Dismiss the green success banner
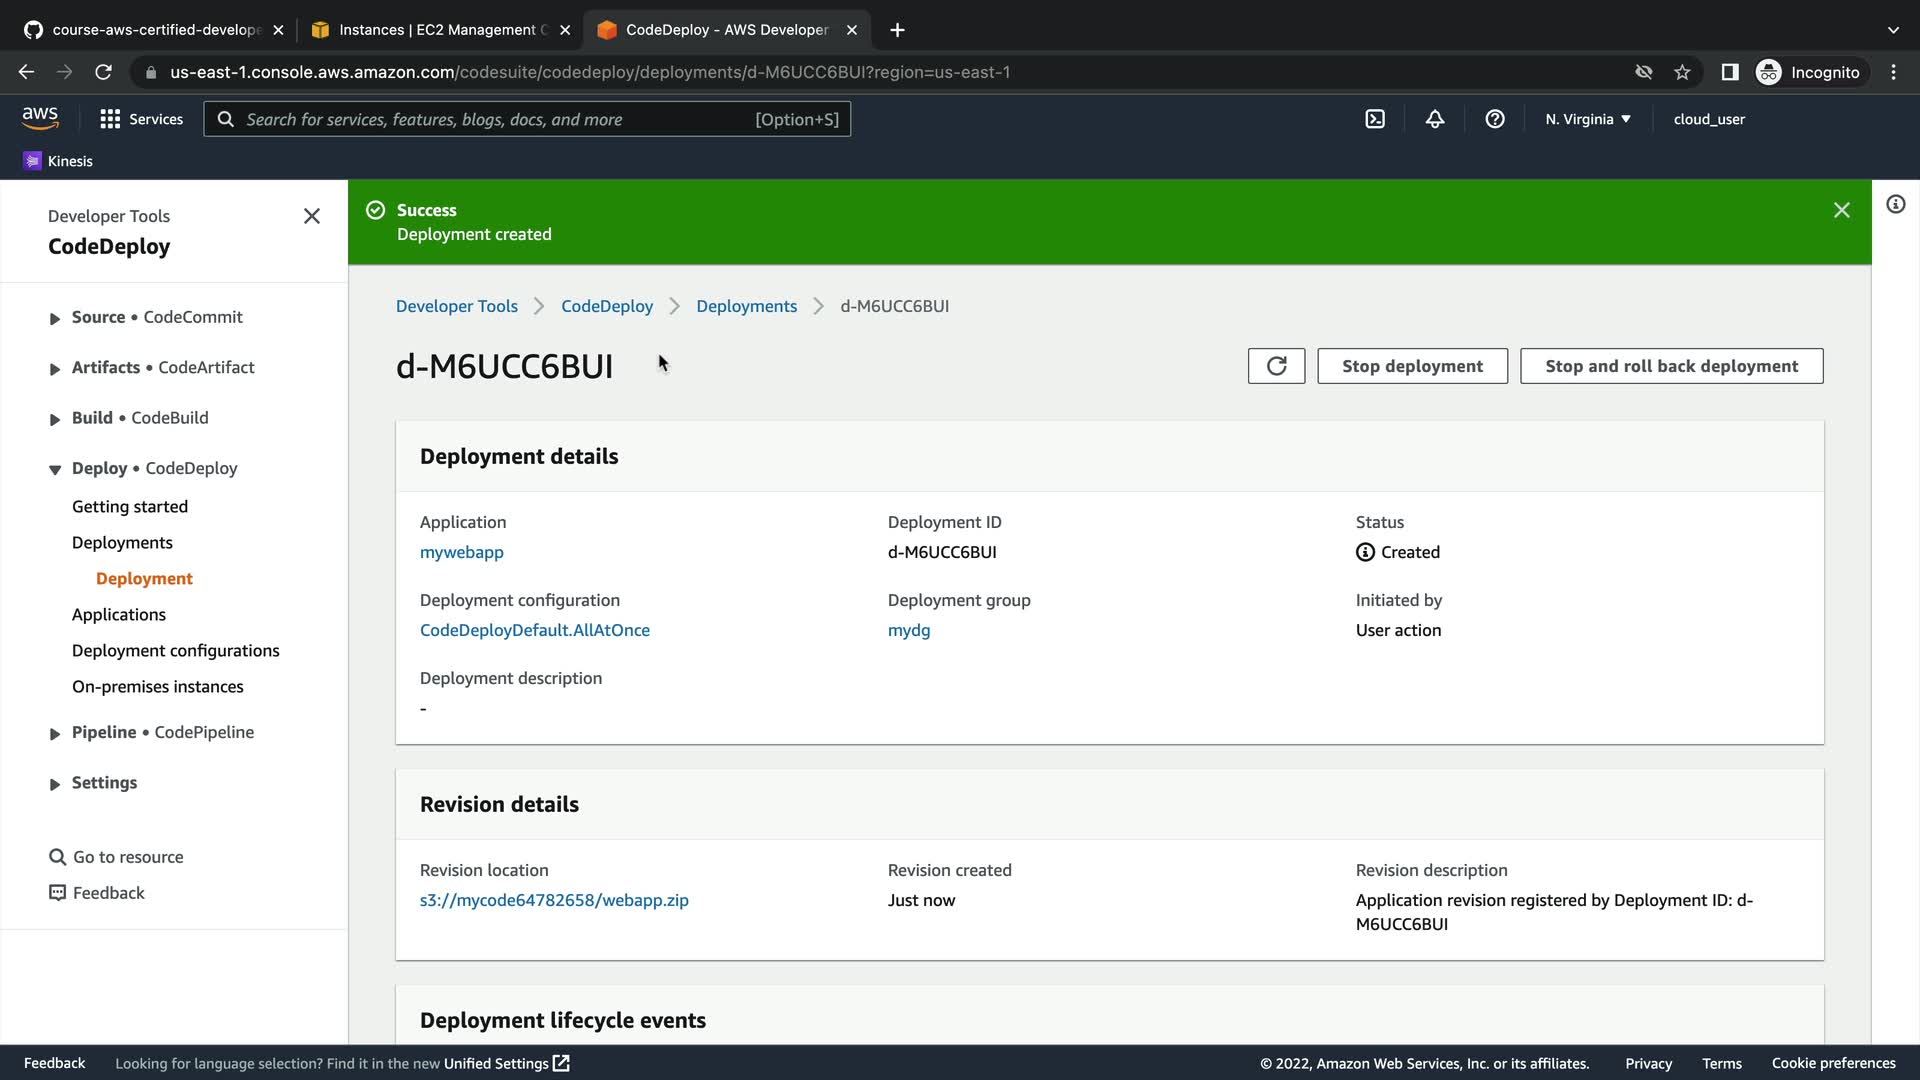This screenshot has height=1080, width=1920. click(1841, 210)
